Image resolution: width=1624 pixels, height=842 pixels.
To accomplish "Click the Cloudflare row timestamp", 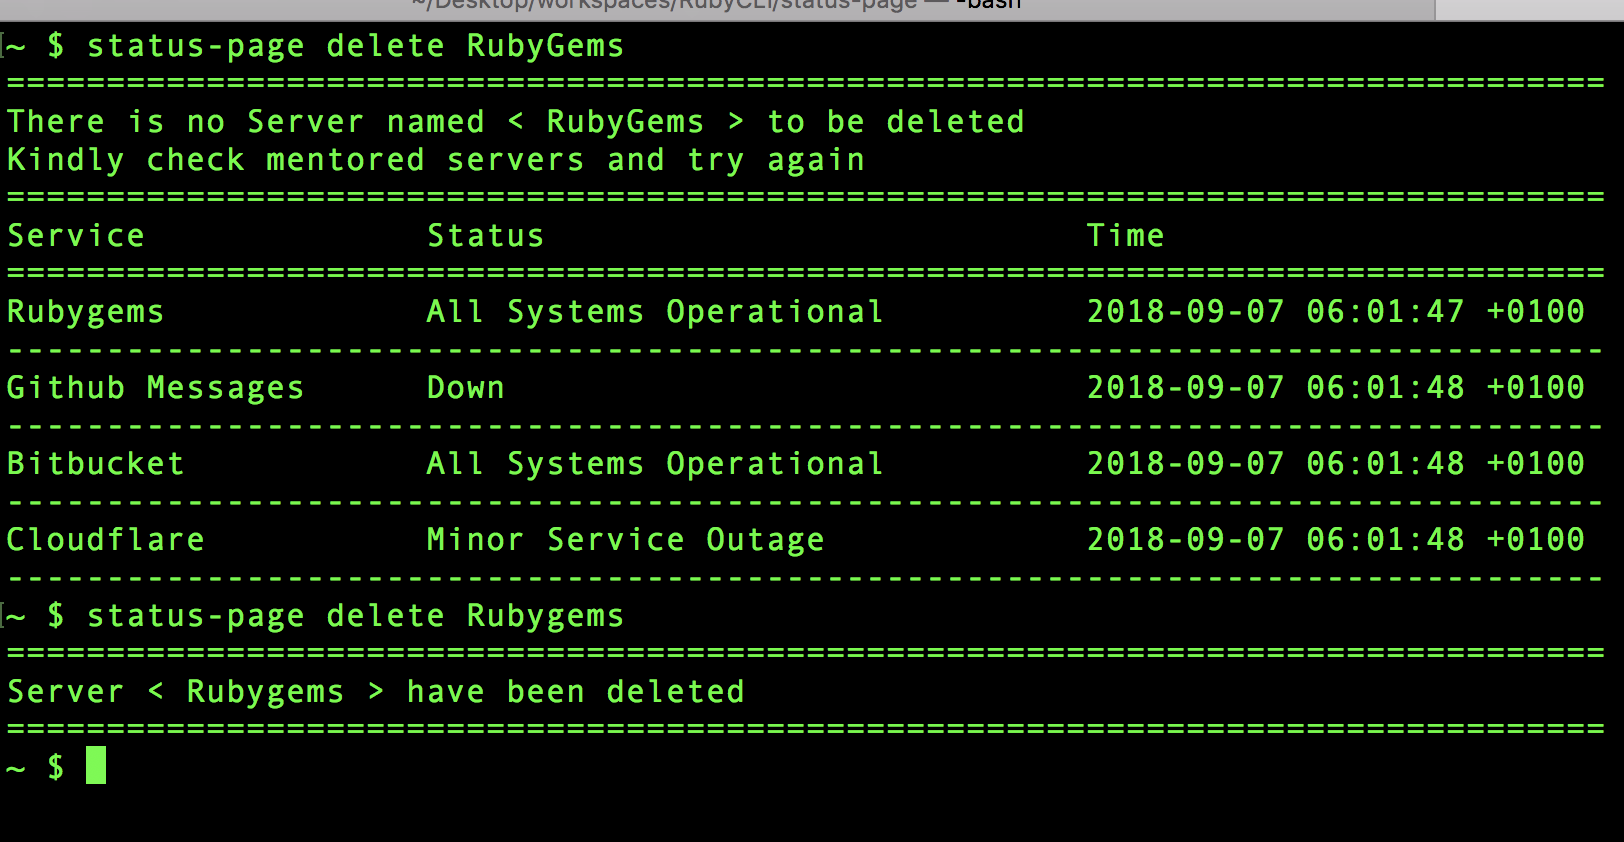I will click(1336, 540).
